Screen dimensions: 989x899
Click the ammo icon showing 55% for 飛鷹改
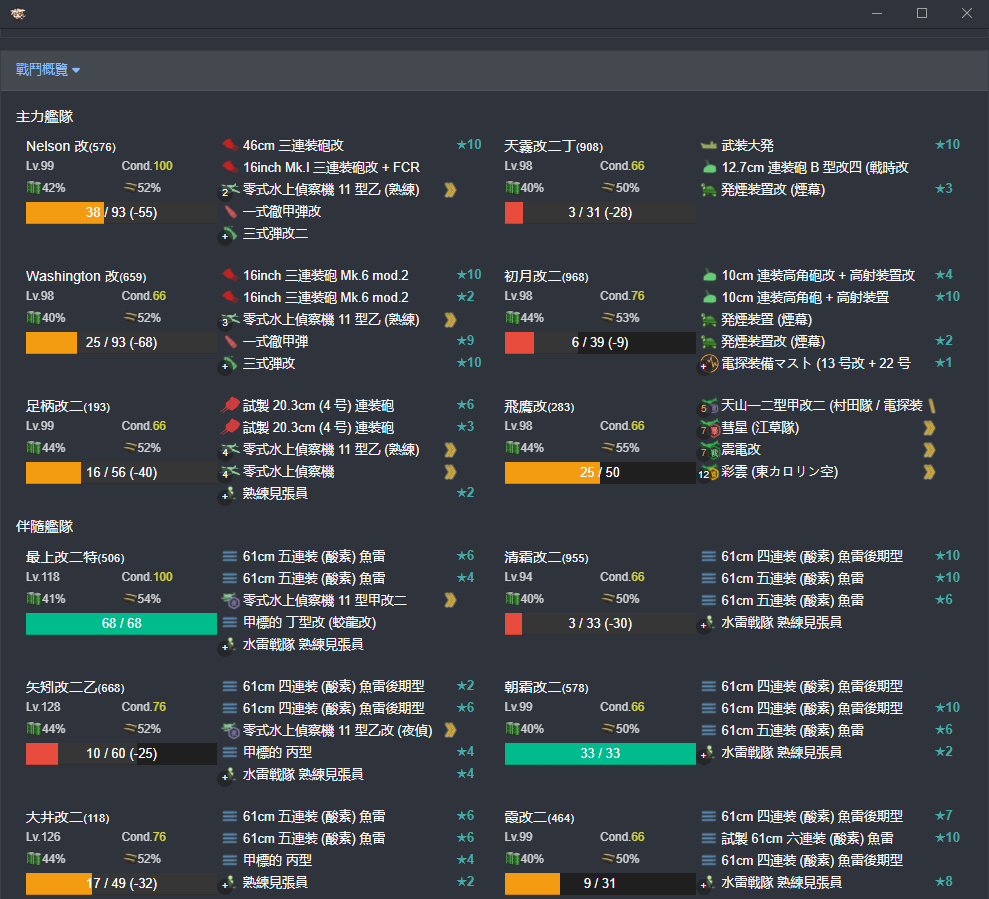pos(607,448)
